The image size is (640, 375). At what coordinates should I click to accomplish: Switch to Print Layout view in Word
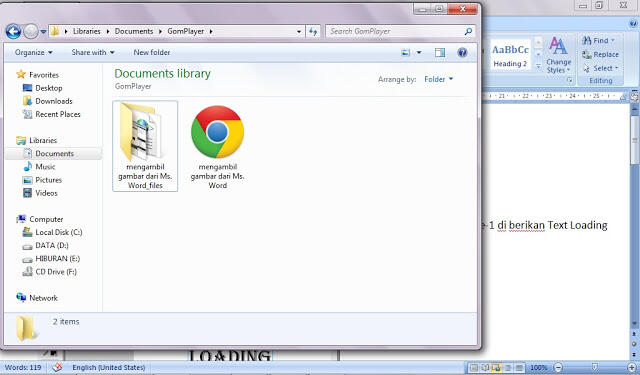(x=474, y=368)
